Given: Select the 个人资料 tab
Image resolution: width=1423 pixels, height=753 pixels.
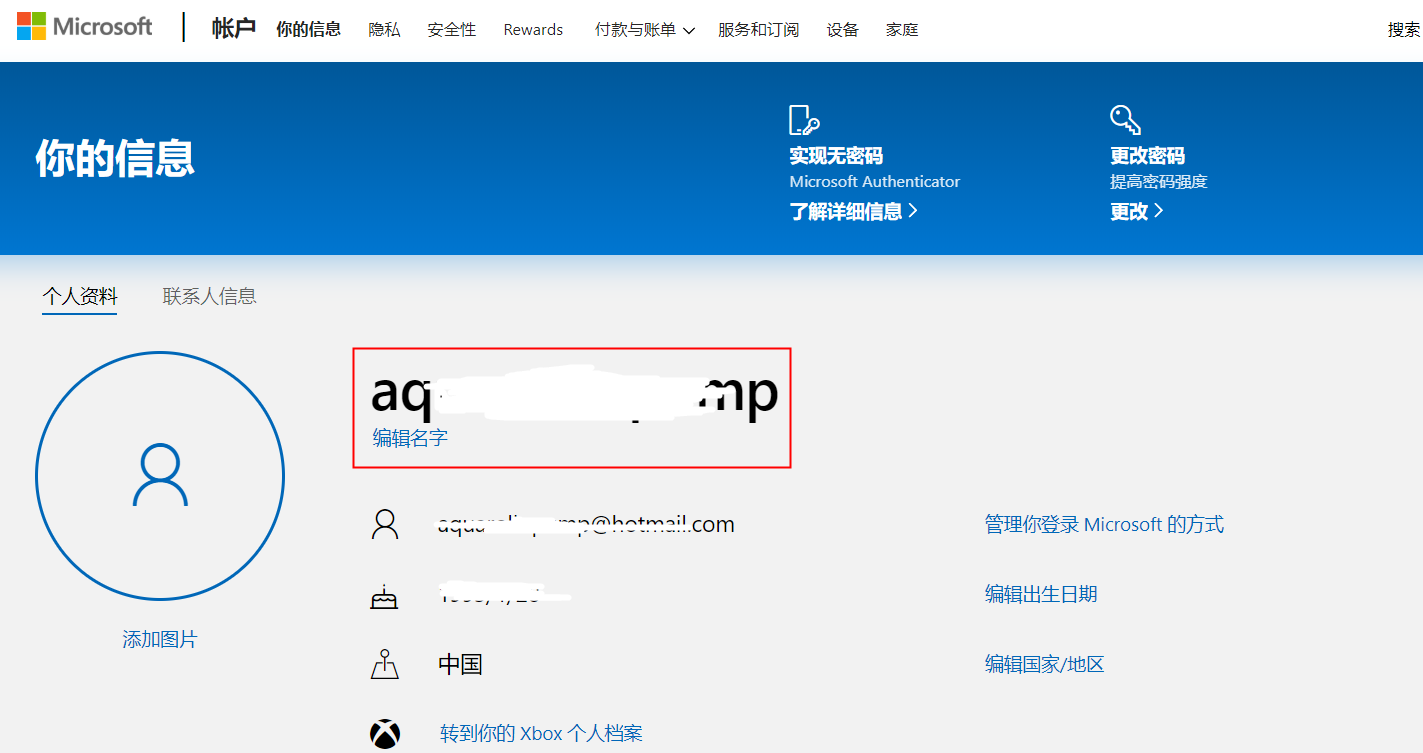Looking at the screenshot, I should pyautogui.click(x=79, y=295).
